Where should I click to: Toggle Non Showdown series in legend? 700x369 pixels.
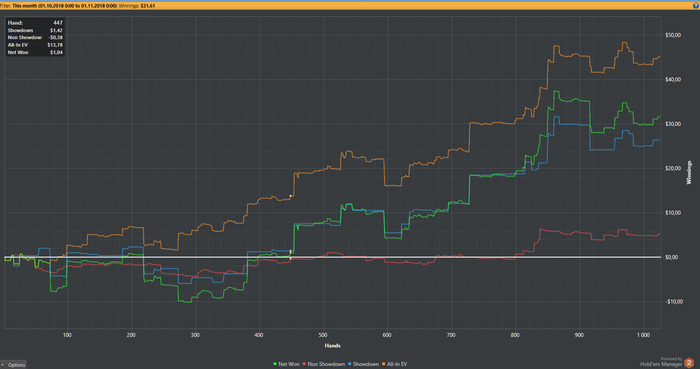click(324, 364)
